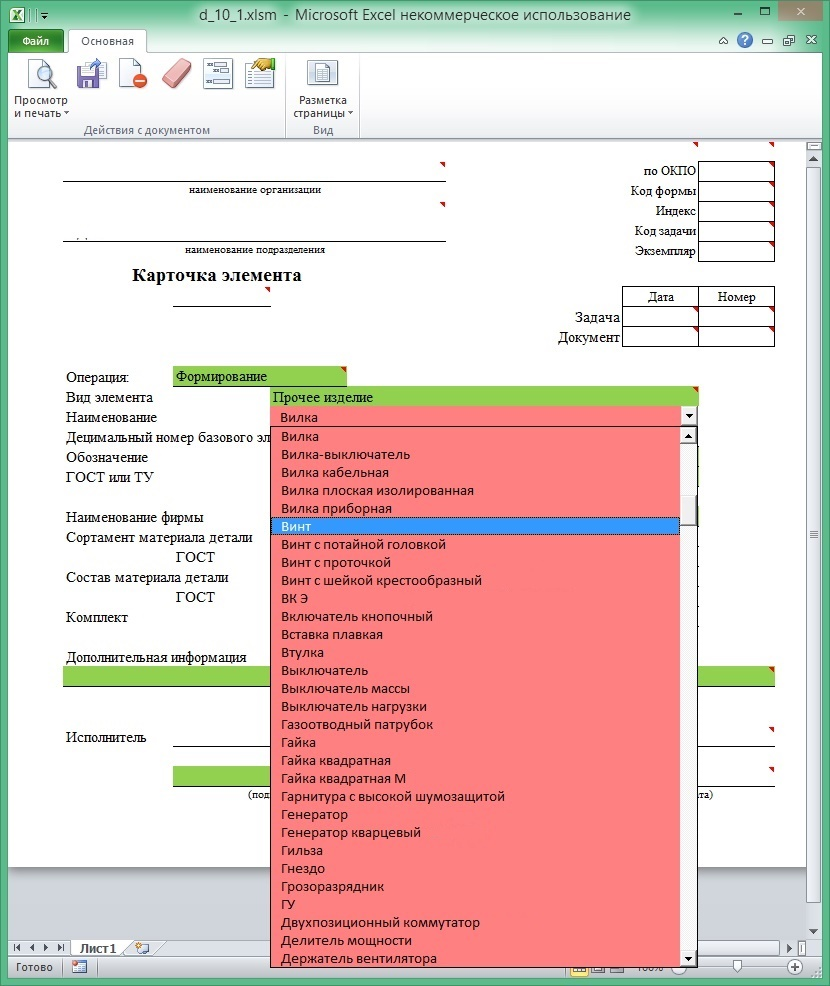Select Вилка приборная list entry

[475, 508]
